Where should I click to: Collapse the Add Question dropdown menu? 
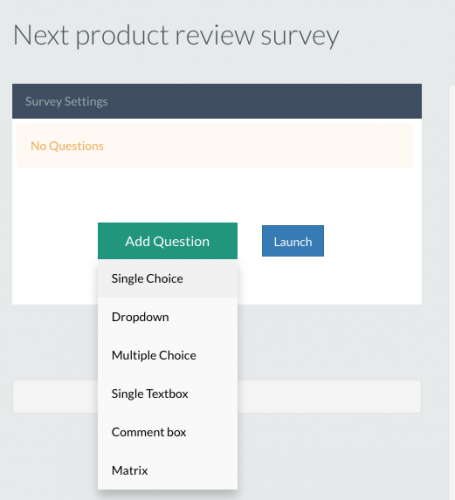coord(168,241)
